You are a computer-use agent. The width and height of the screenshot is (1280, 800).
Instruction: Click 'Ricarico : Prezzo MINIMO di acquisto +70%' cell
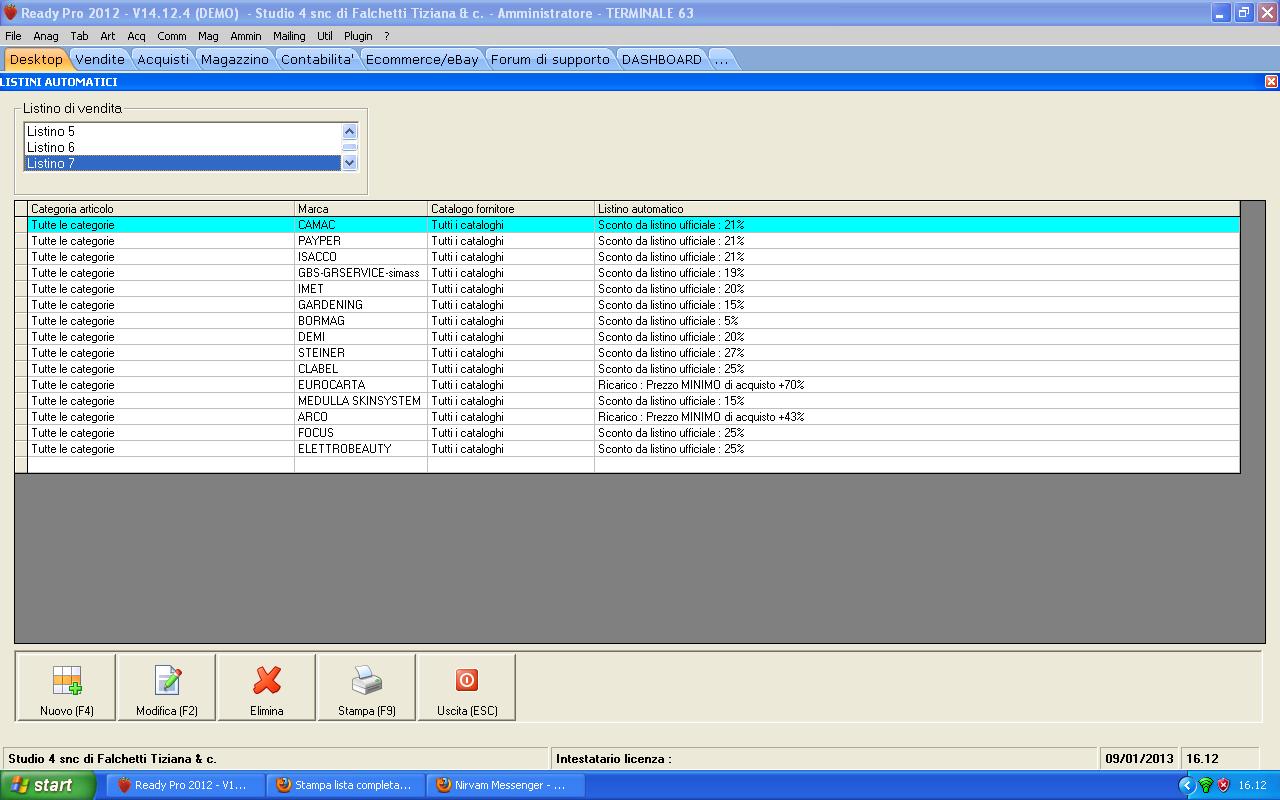[917, 385]
